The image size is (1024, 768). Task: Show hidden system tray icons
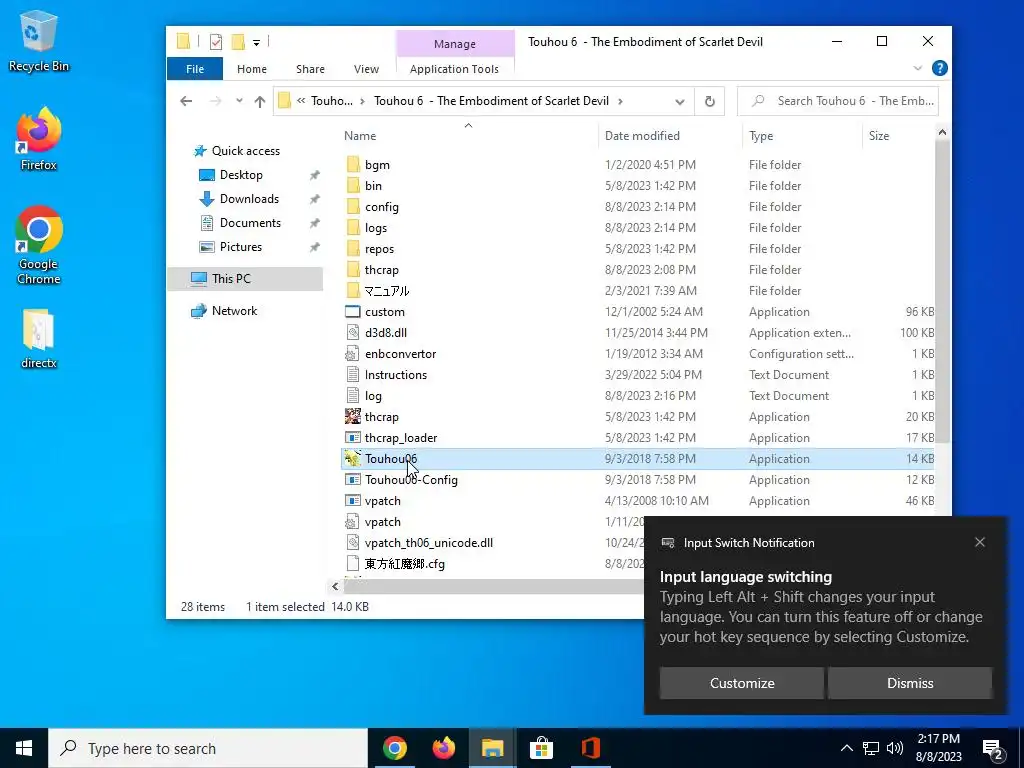pos(846,748)
